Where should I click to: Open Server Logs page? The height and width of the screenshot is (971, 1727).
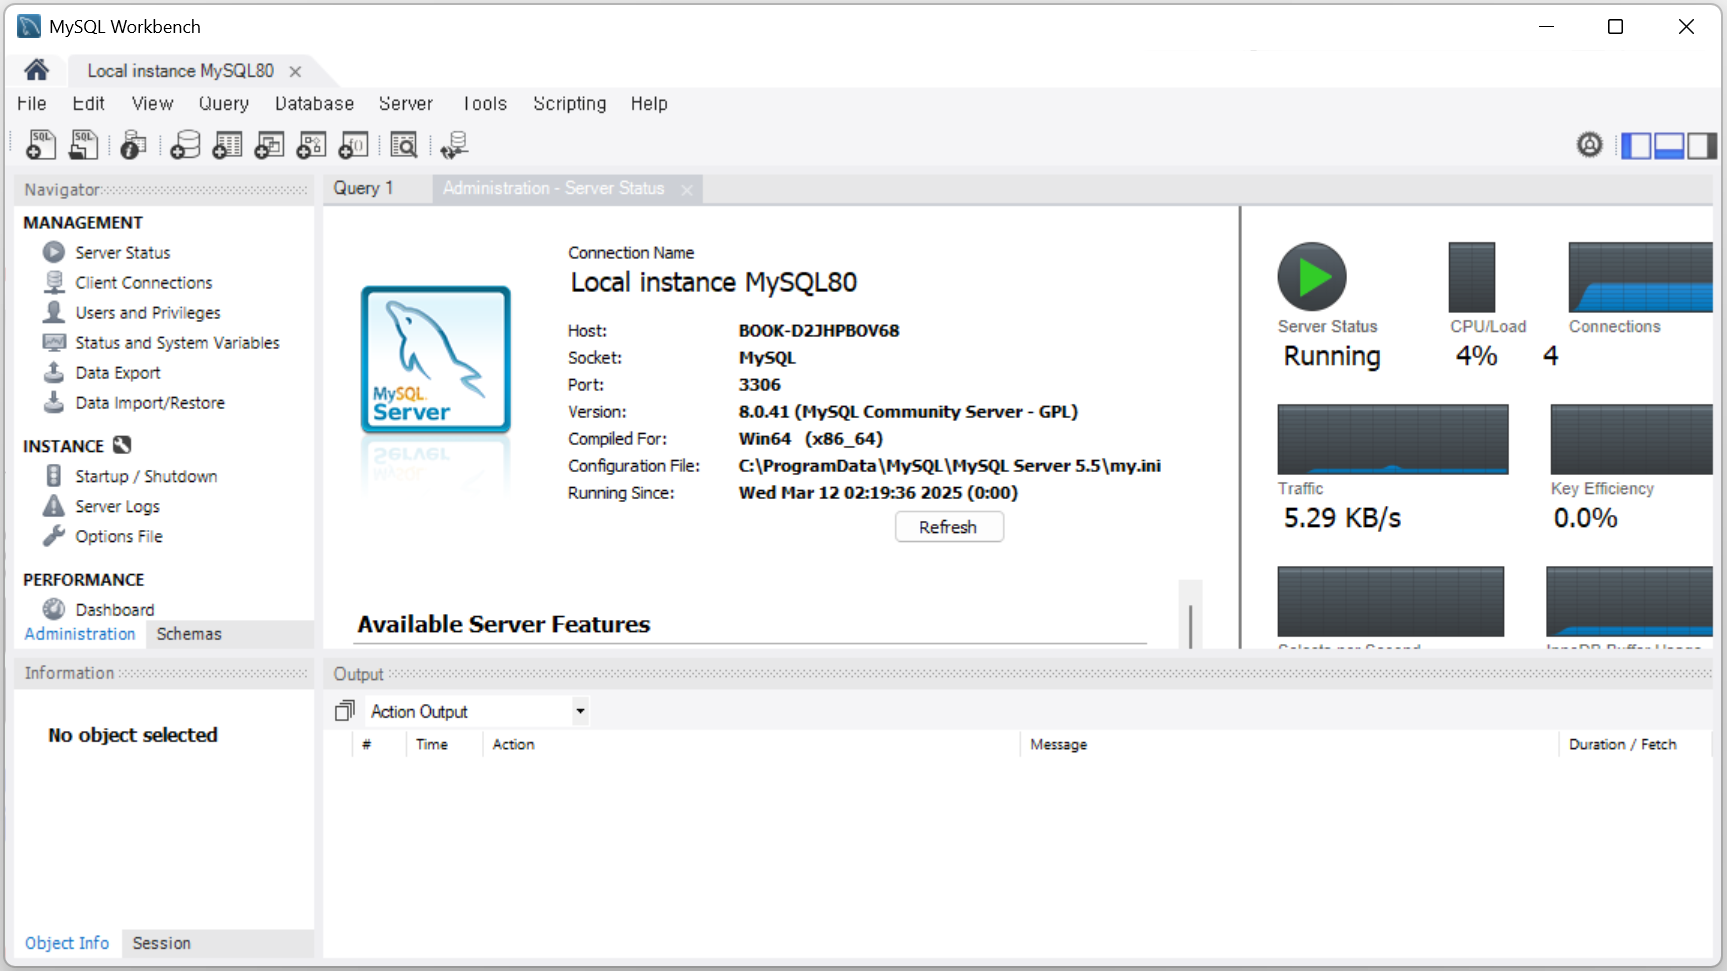click(x=117, y=506)
